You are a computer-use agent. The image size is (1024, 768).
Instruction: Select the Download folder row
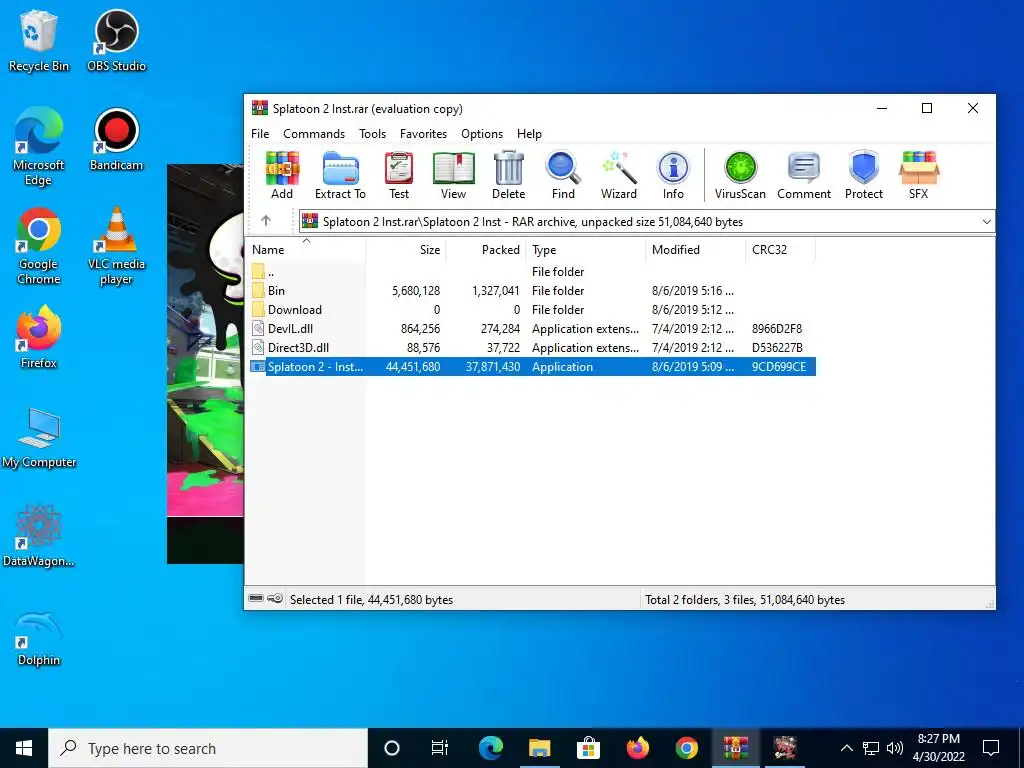click(x=532, y=310)
